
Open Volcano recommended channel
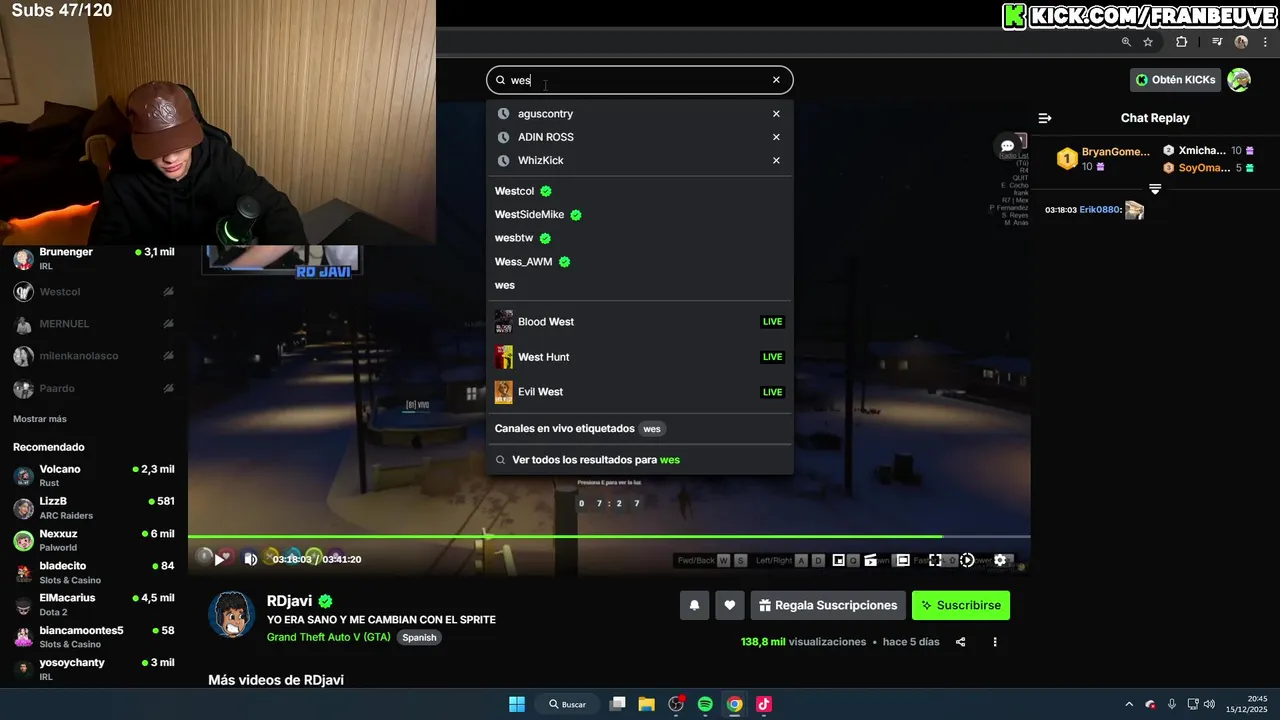pyautogui.click(x=94, y=476)
